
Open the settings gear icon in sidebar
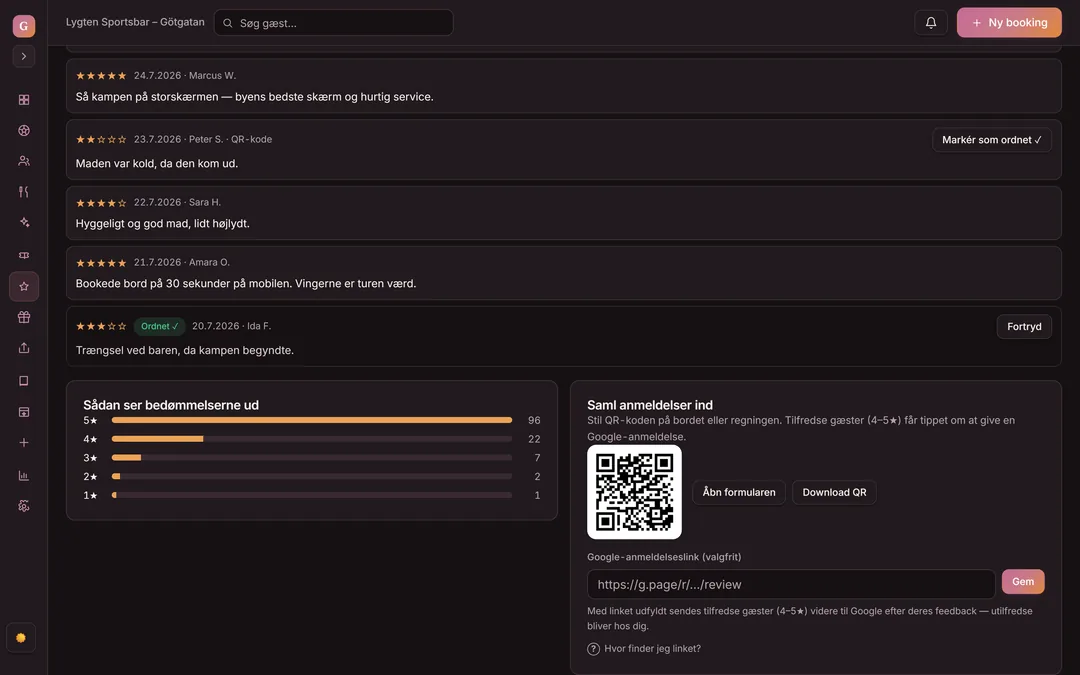[24, 506]
